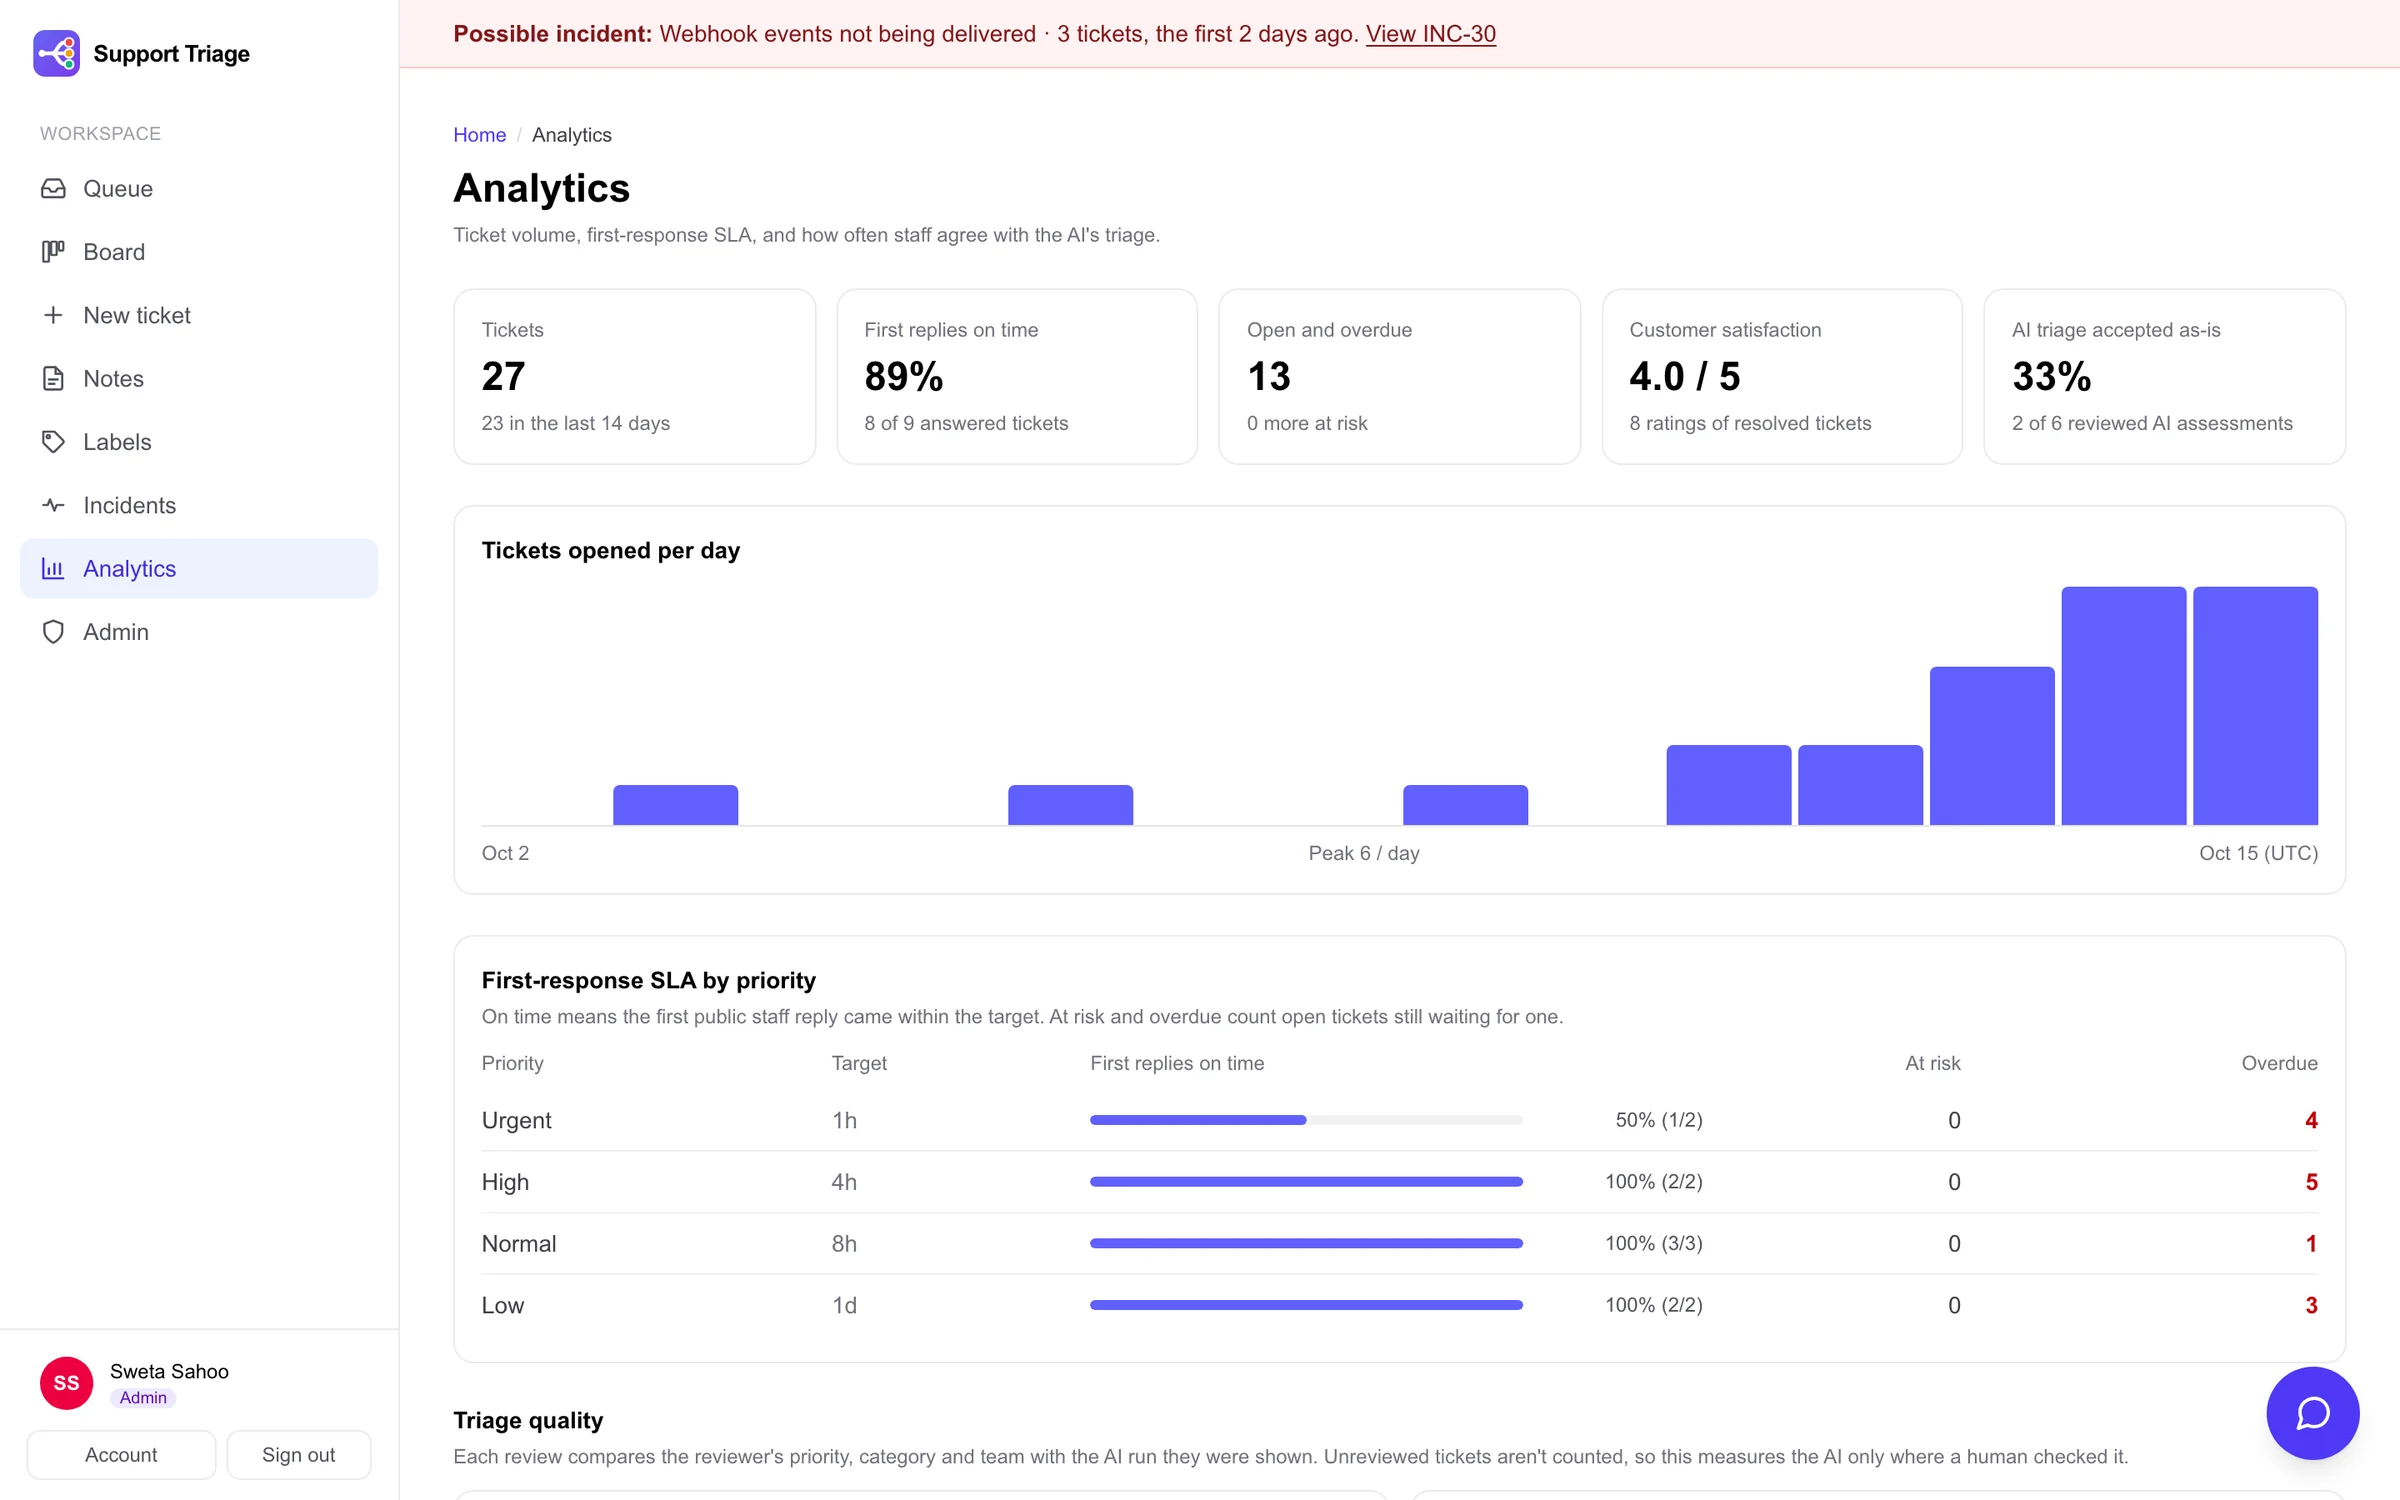
Task: Click the '50% (1/2)' Urgent value
Action: (1659, 1120)
